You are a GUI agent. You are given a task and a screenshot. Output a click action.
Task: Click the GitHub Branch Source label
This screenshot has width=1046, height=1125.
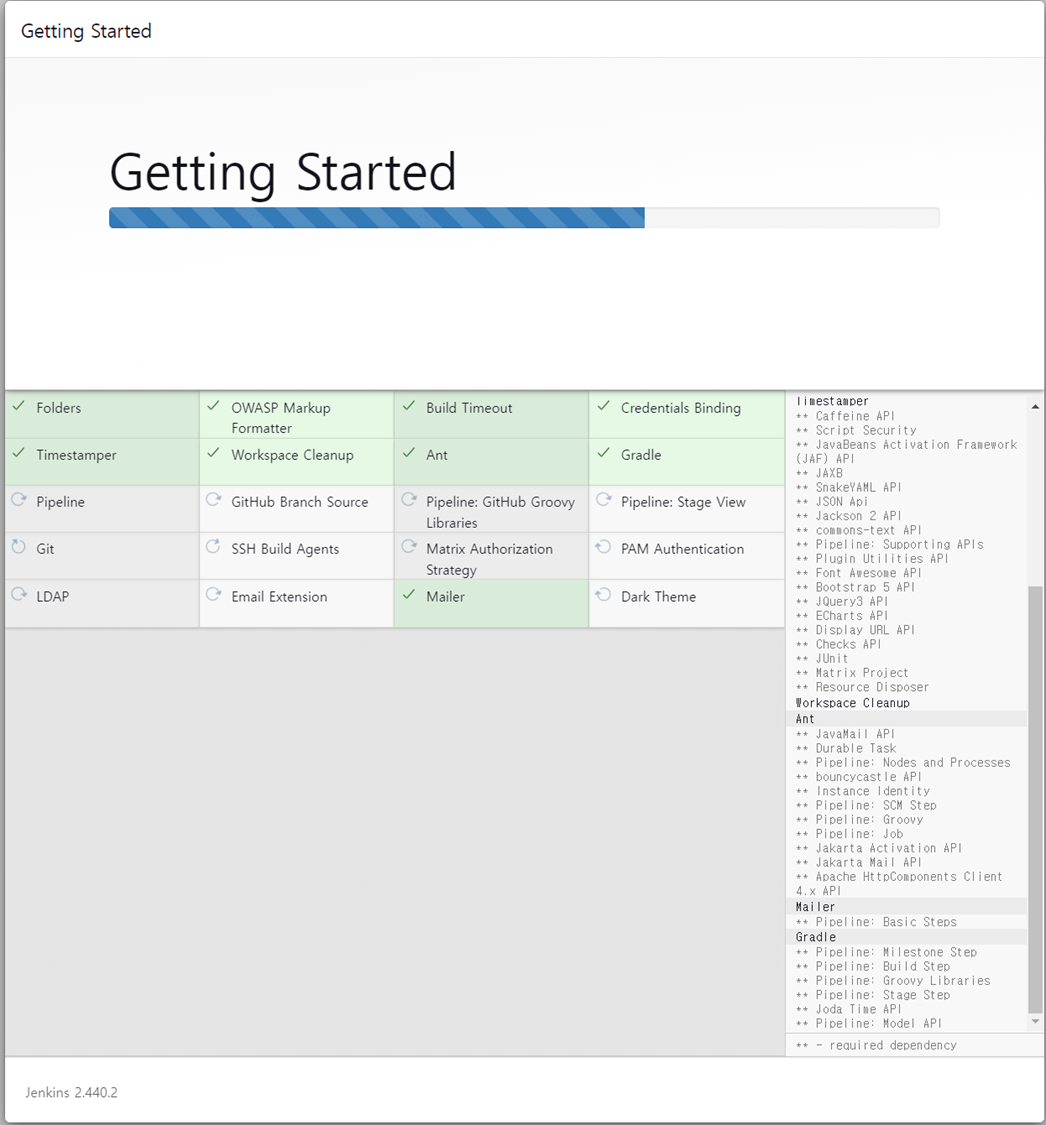(300, 502)
